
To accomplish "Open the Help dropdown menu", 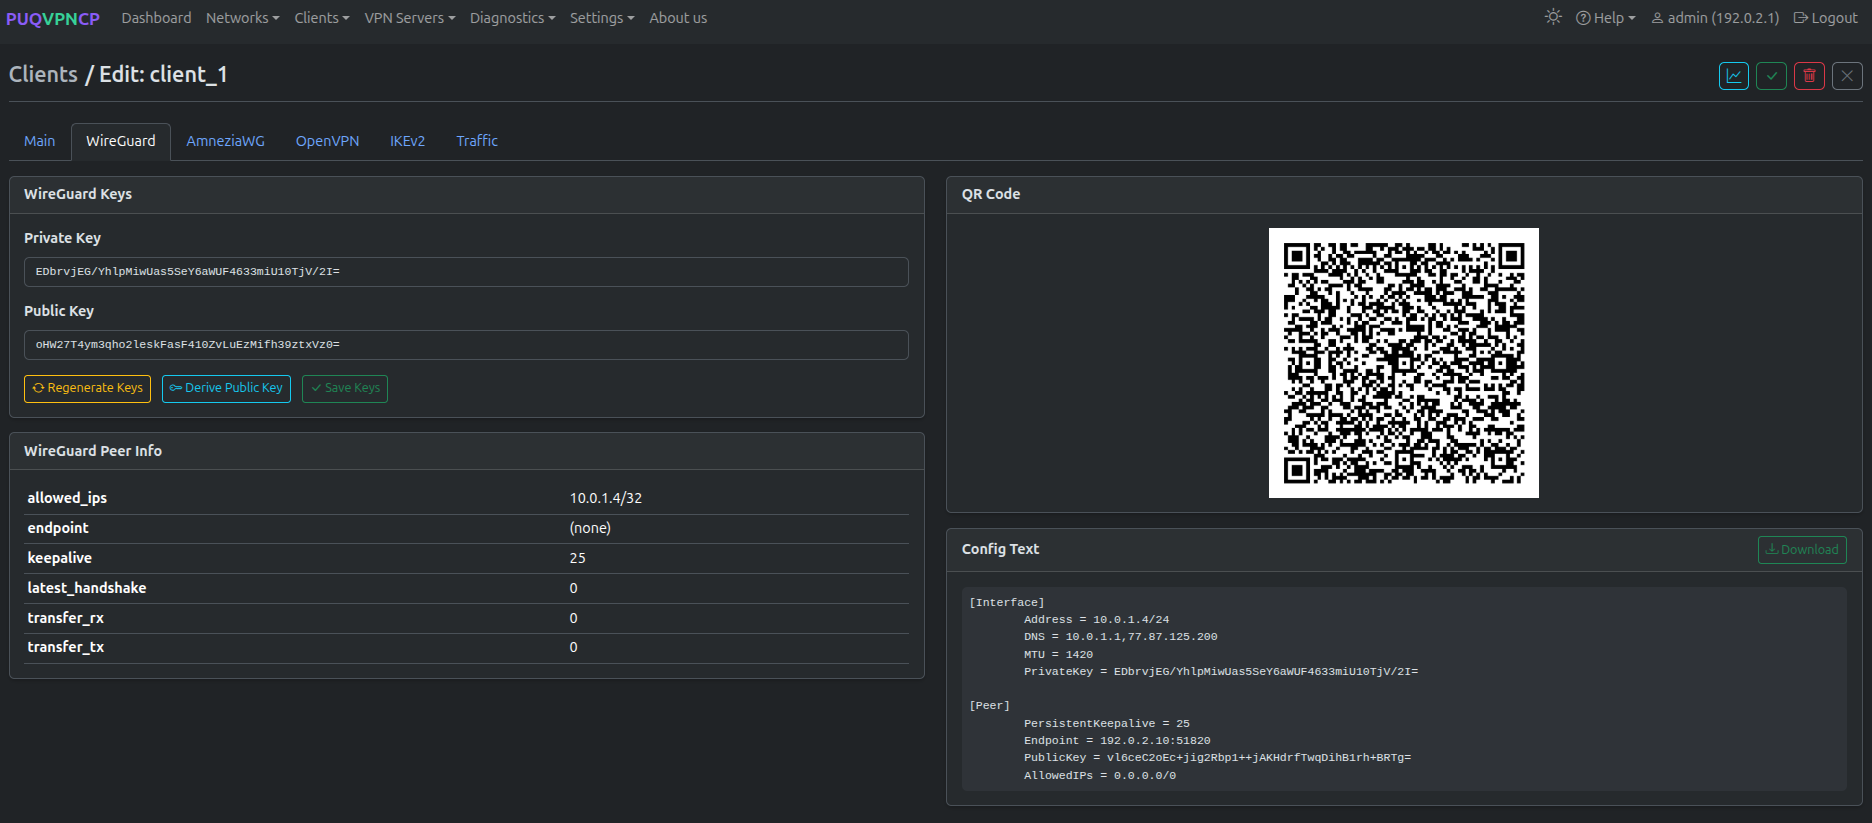I will (1606, 18).
